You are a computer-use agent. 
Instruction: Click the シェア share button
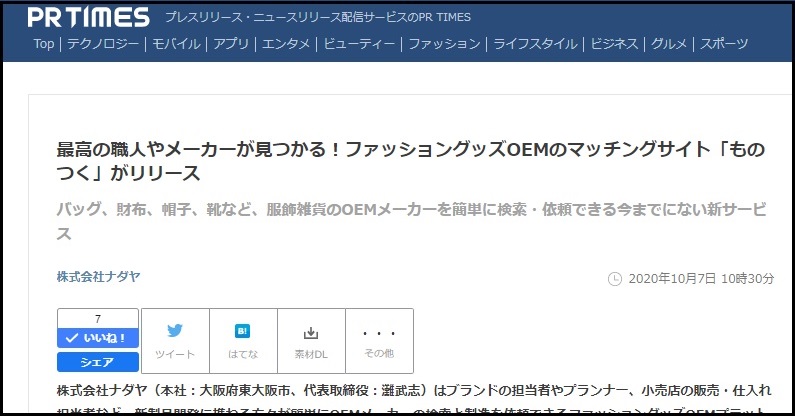coord(98,362)
